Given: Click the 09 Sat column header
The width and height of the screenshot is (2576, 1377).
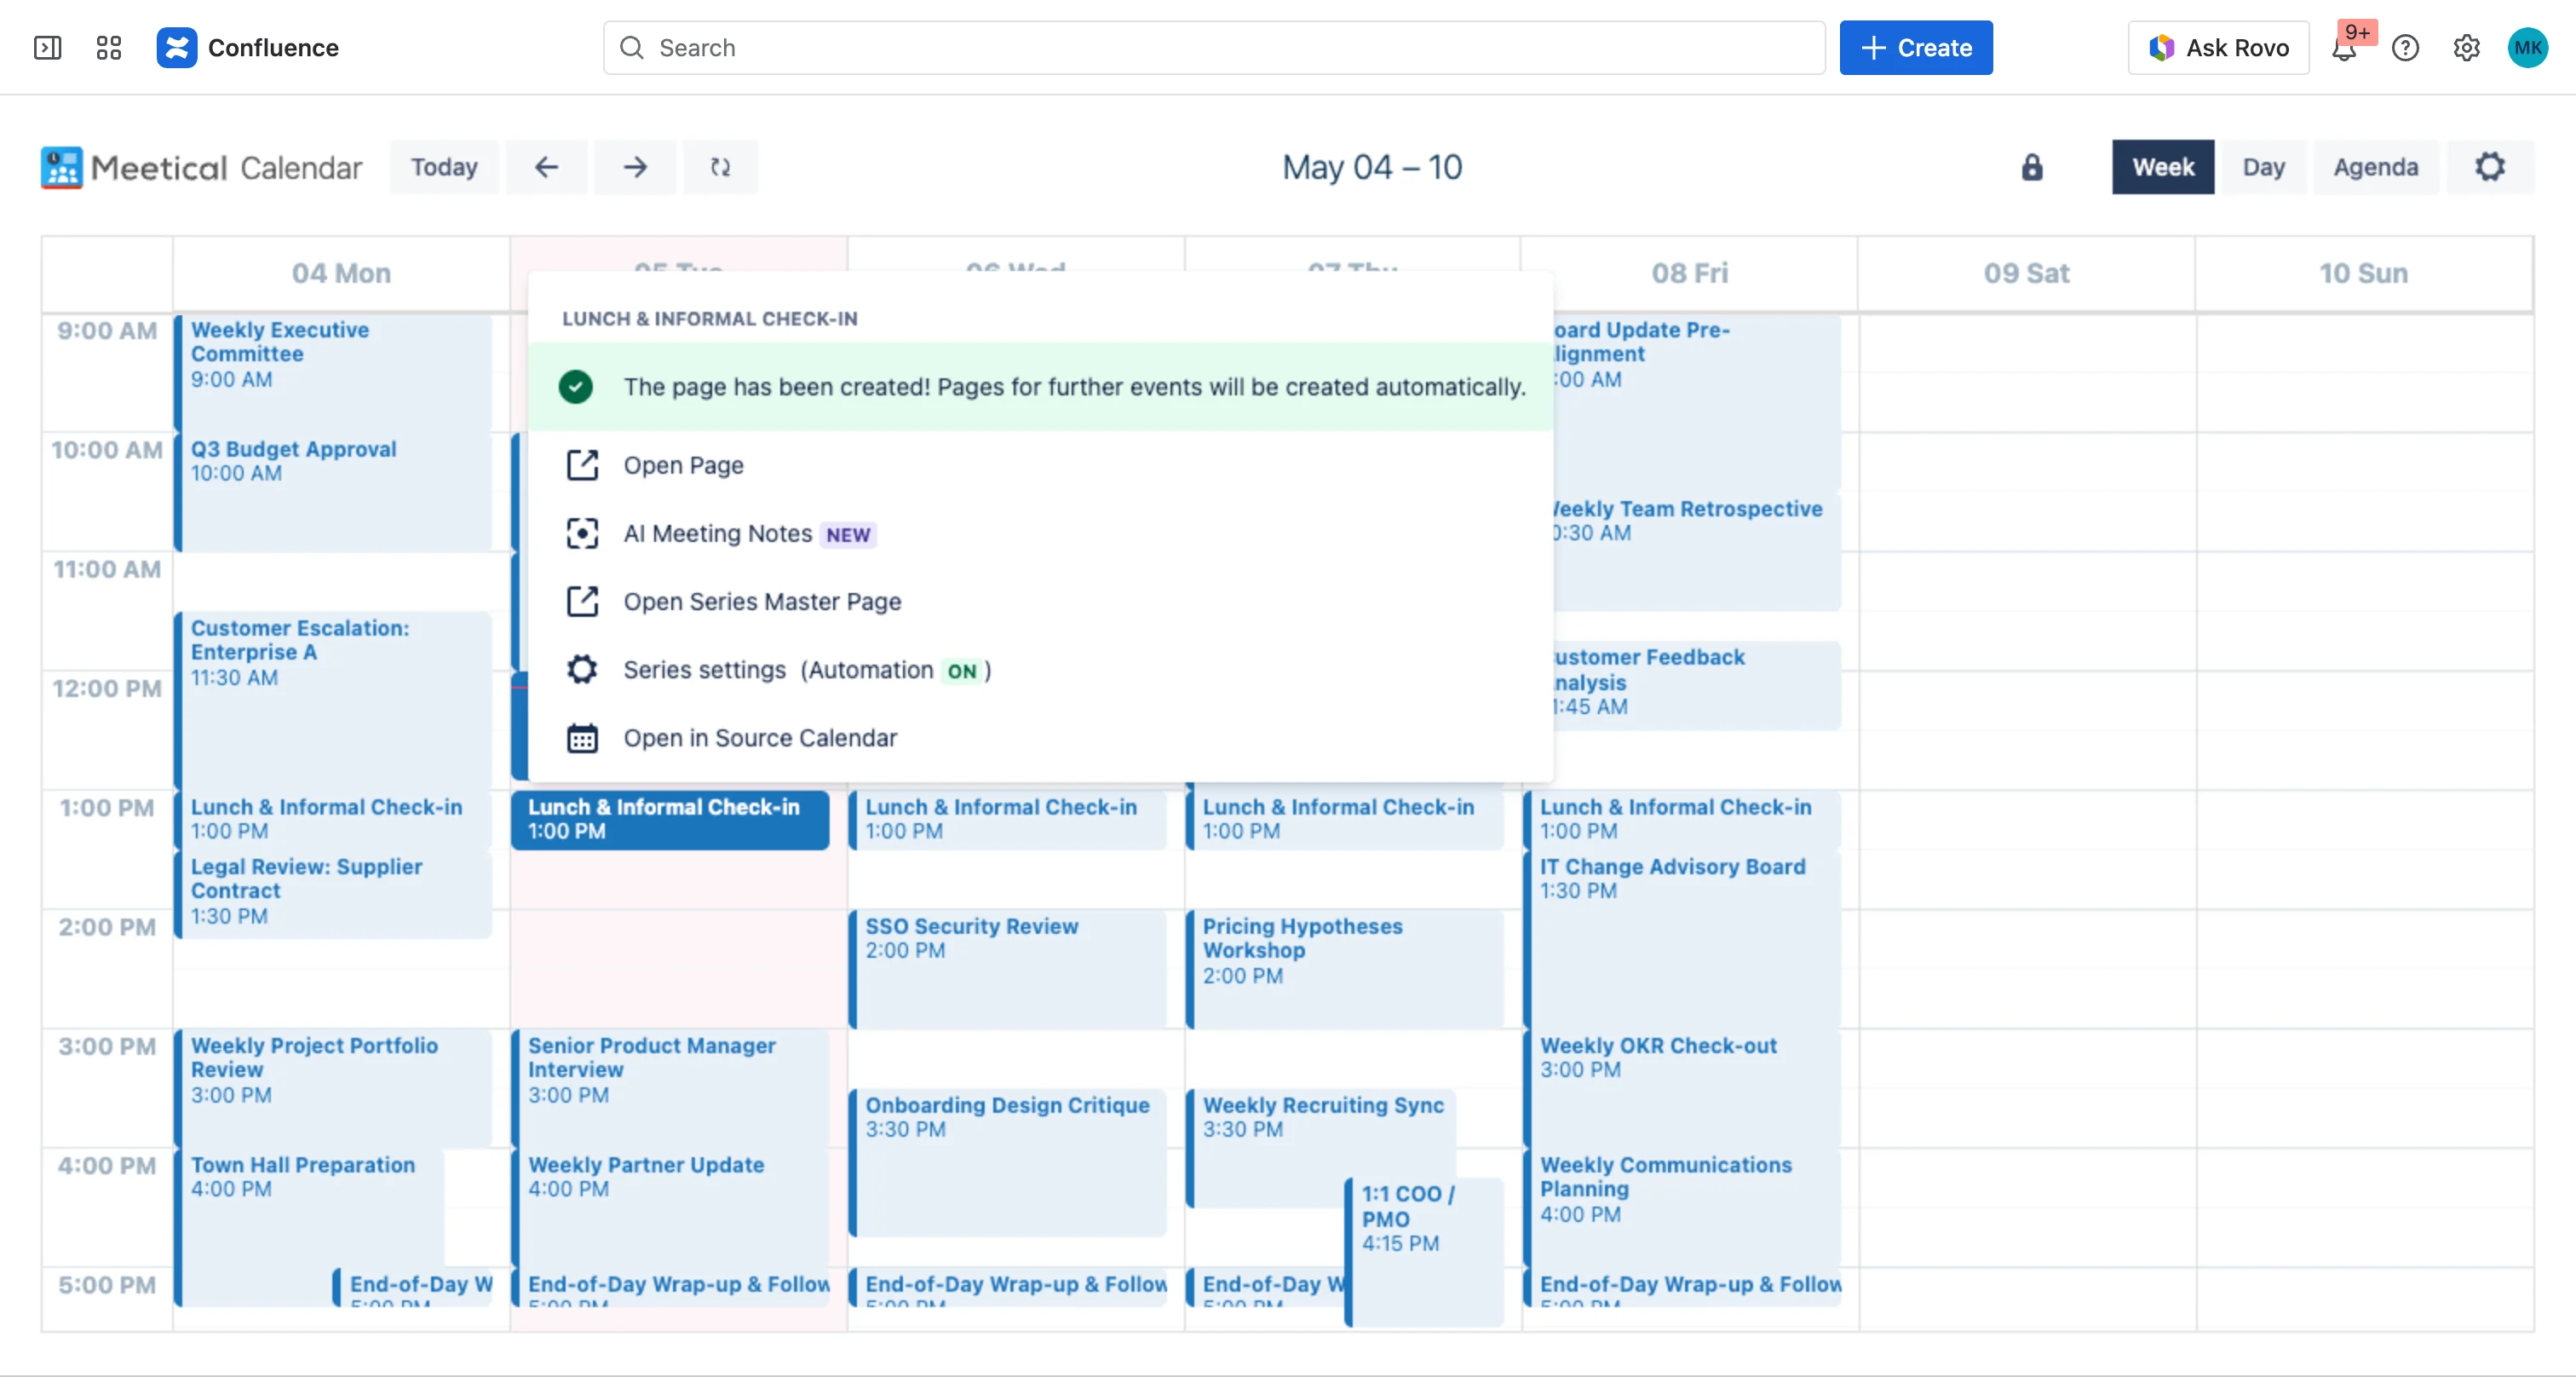Looking at the screenshot, I should point(2027,273).
